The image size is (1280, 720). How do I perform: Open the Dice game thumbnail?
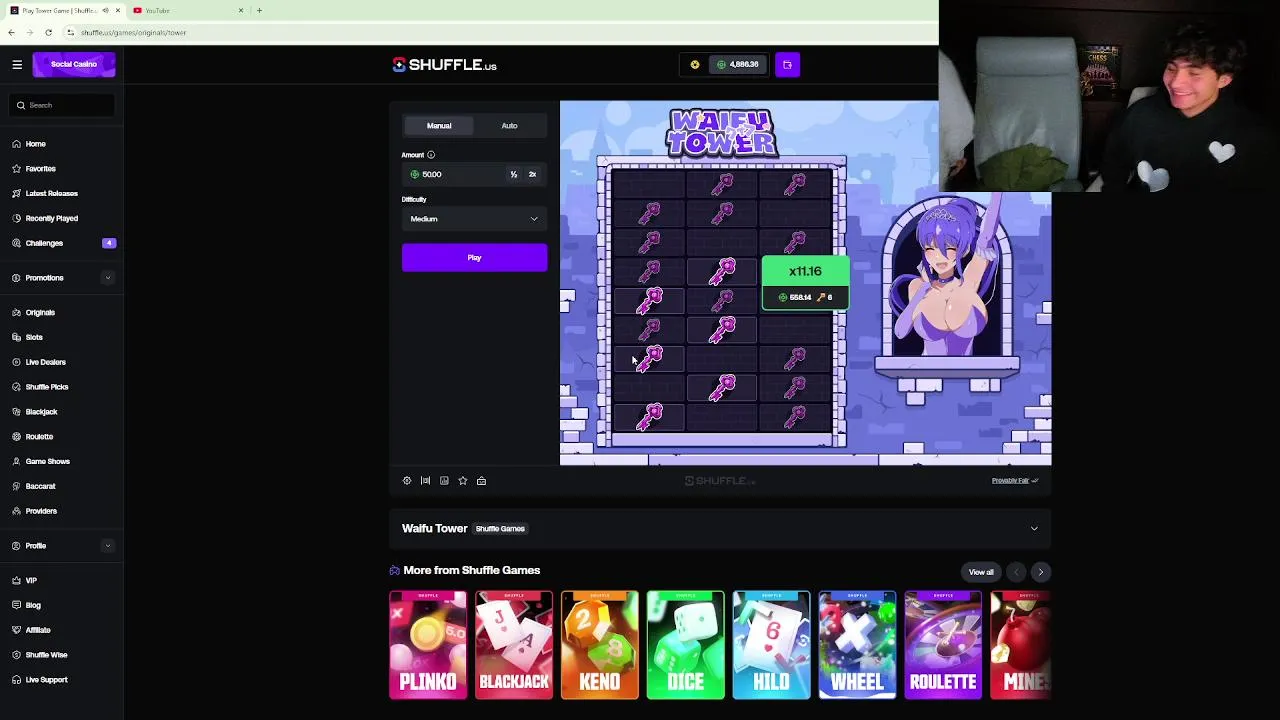[686, 645]
